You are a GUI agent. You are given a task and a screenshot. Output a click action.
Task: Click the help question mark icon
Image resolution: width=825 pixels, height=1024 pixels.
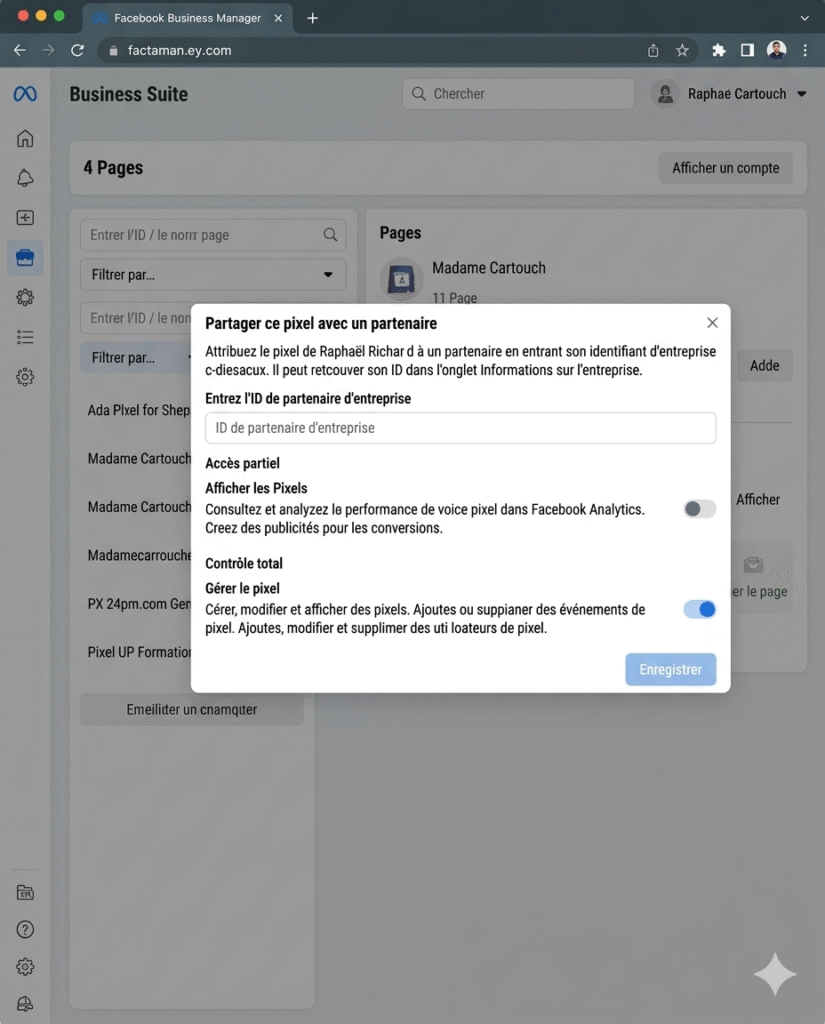pyautogui.click(x=25, y=929)
